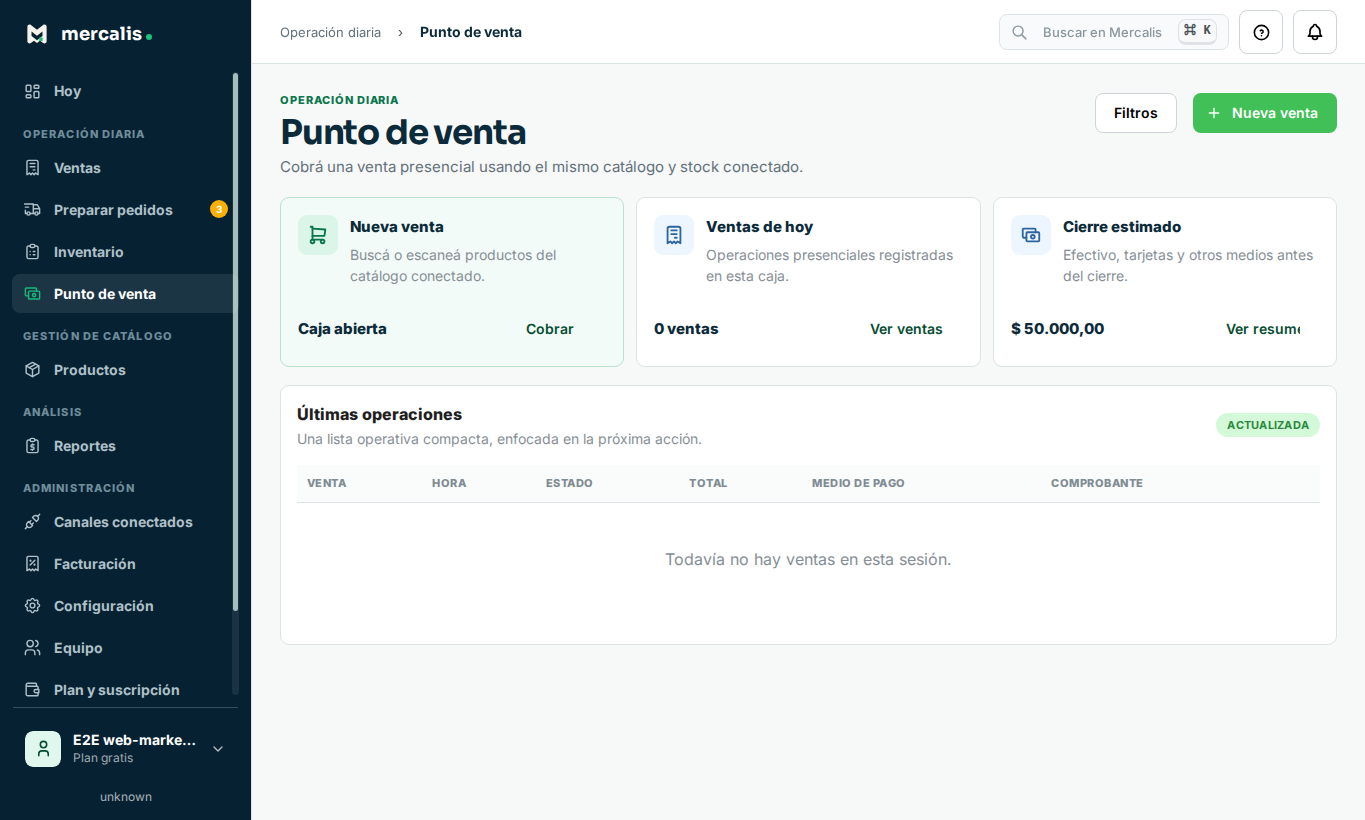
Task: Click the Productos box icon
Action: tap(33, 370)
